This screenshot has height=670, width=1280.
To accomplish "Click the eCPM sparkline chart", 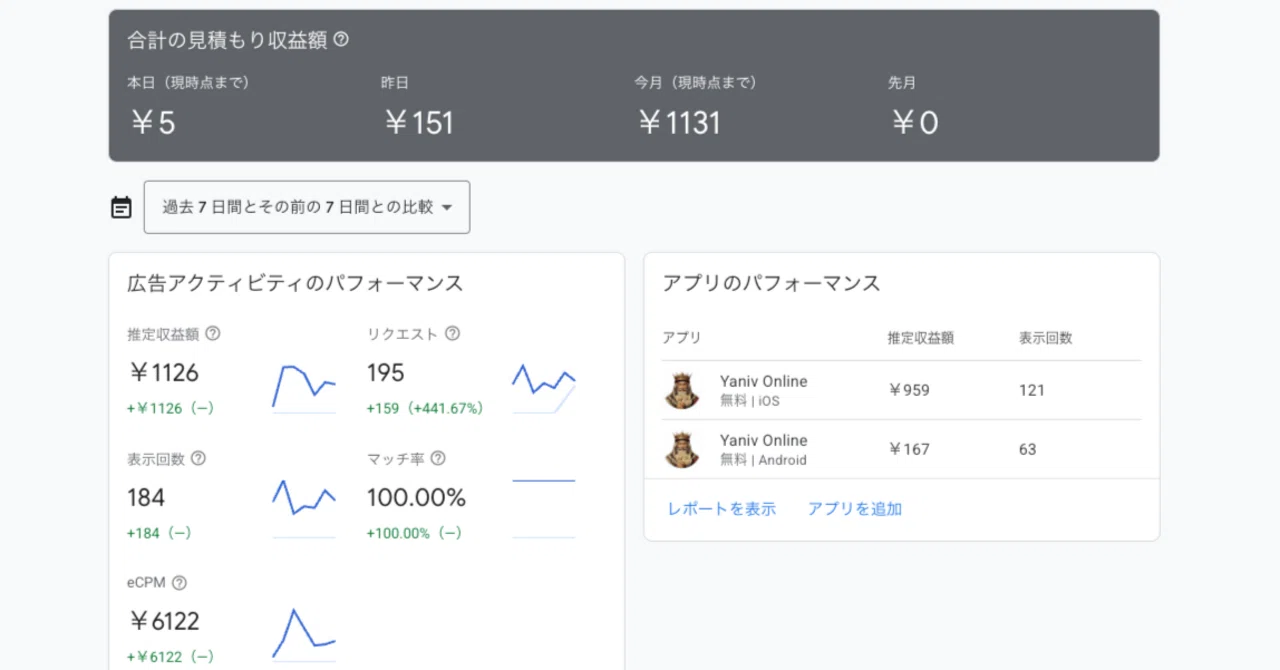I will [304, 634].
